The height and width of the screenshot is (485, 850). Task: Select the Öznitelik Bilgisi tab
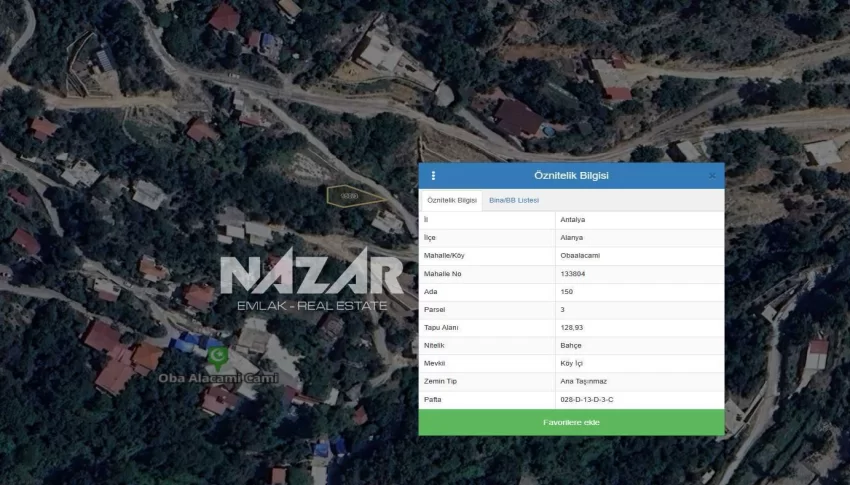click(x=451, y=200)
